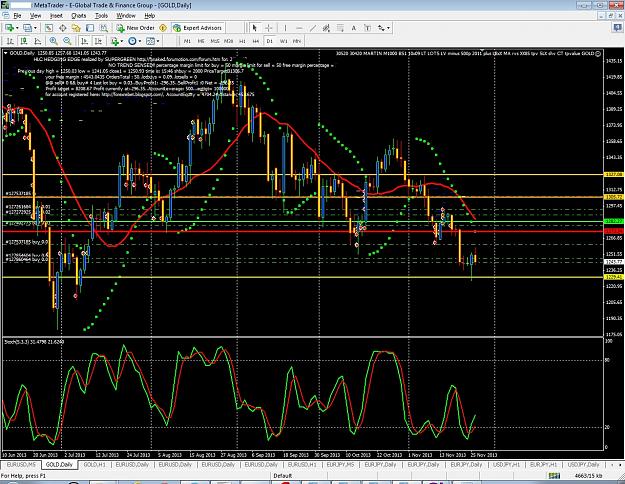This screenshot has width=625, height=484.
Task: Select the arrow Cursor tool
Action: click(x=255, y=28)
